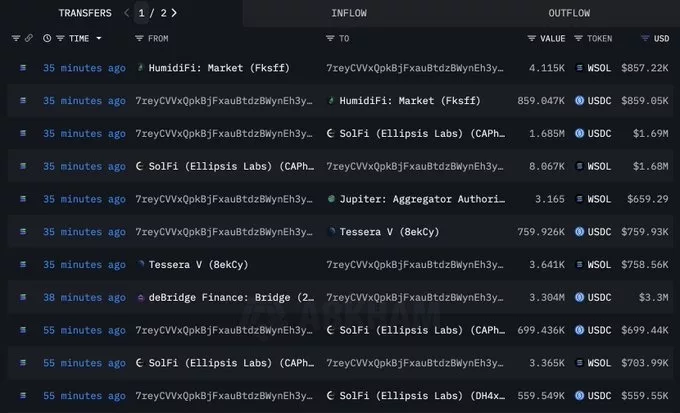Open row icon for HumidiFi first transfer

point(24,69)
